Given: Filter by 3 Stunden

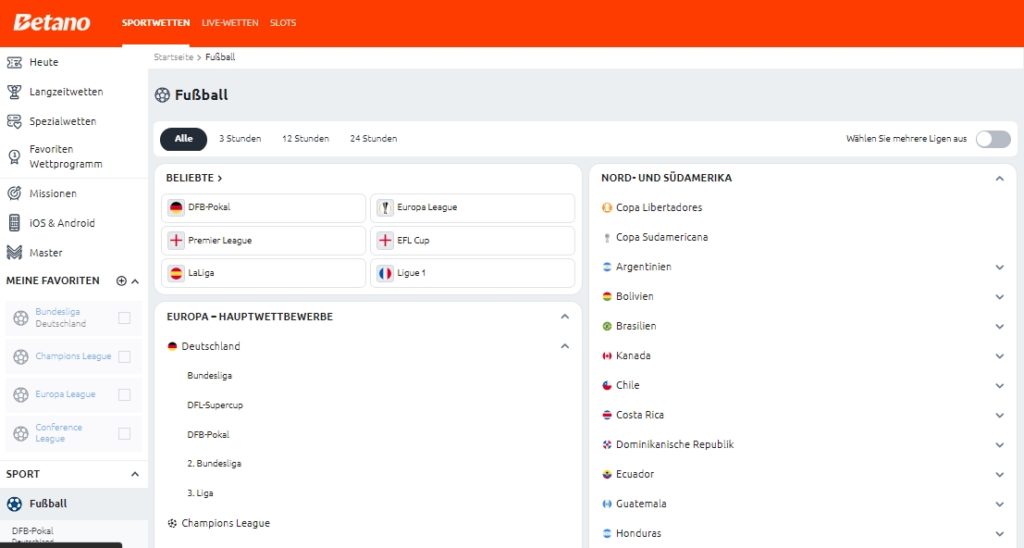Looking at the screenshot, I should point(240,138).
